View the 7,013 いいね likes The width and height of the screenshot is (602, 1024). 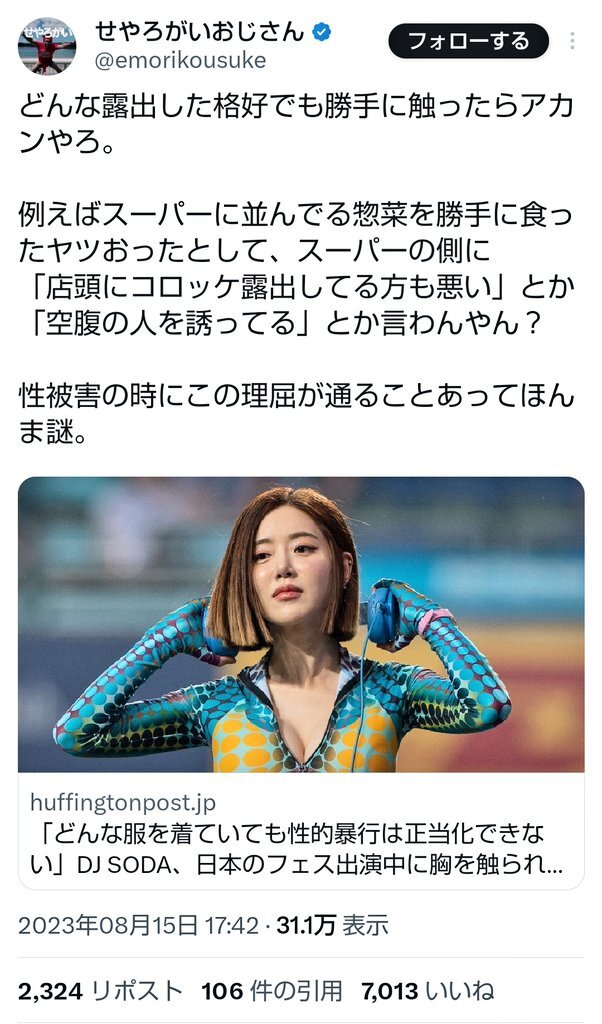[428, 991]
